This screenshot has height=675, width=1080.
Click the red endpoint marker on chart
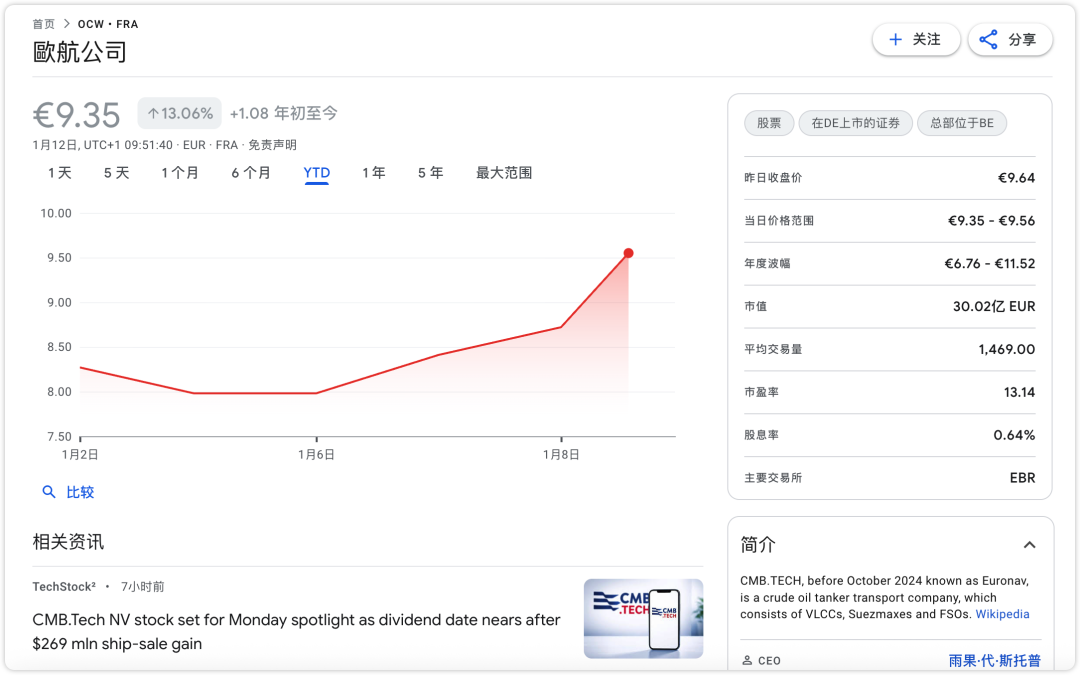pos(628,253)
